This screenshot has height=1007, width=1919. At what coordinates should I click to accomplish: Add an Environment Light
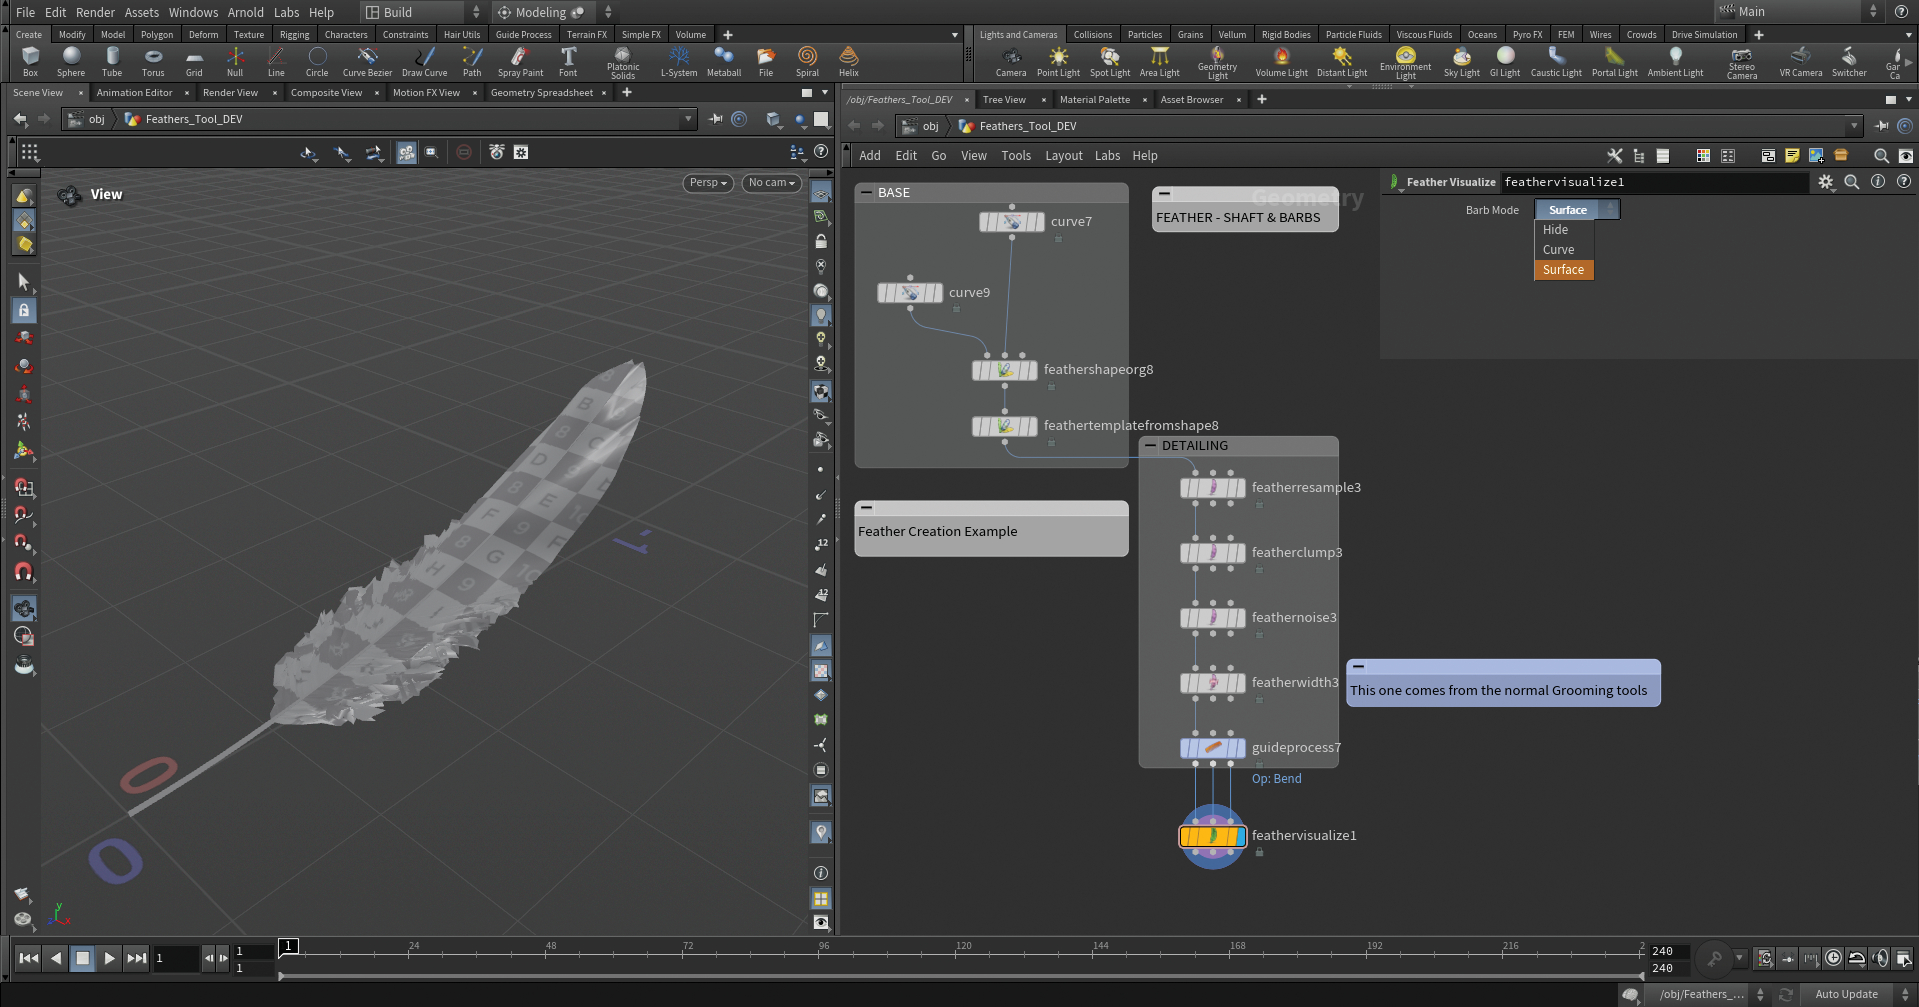1406,63
